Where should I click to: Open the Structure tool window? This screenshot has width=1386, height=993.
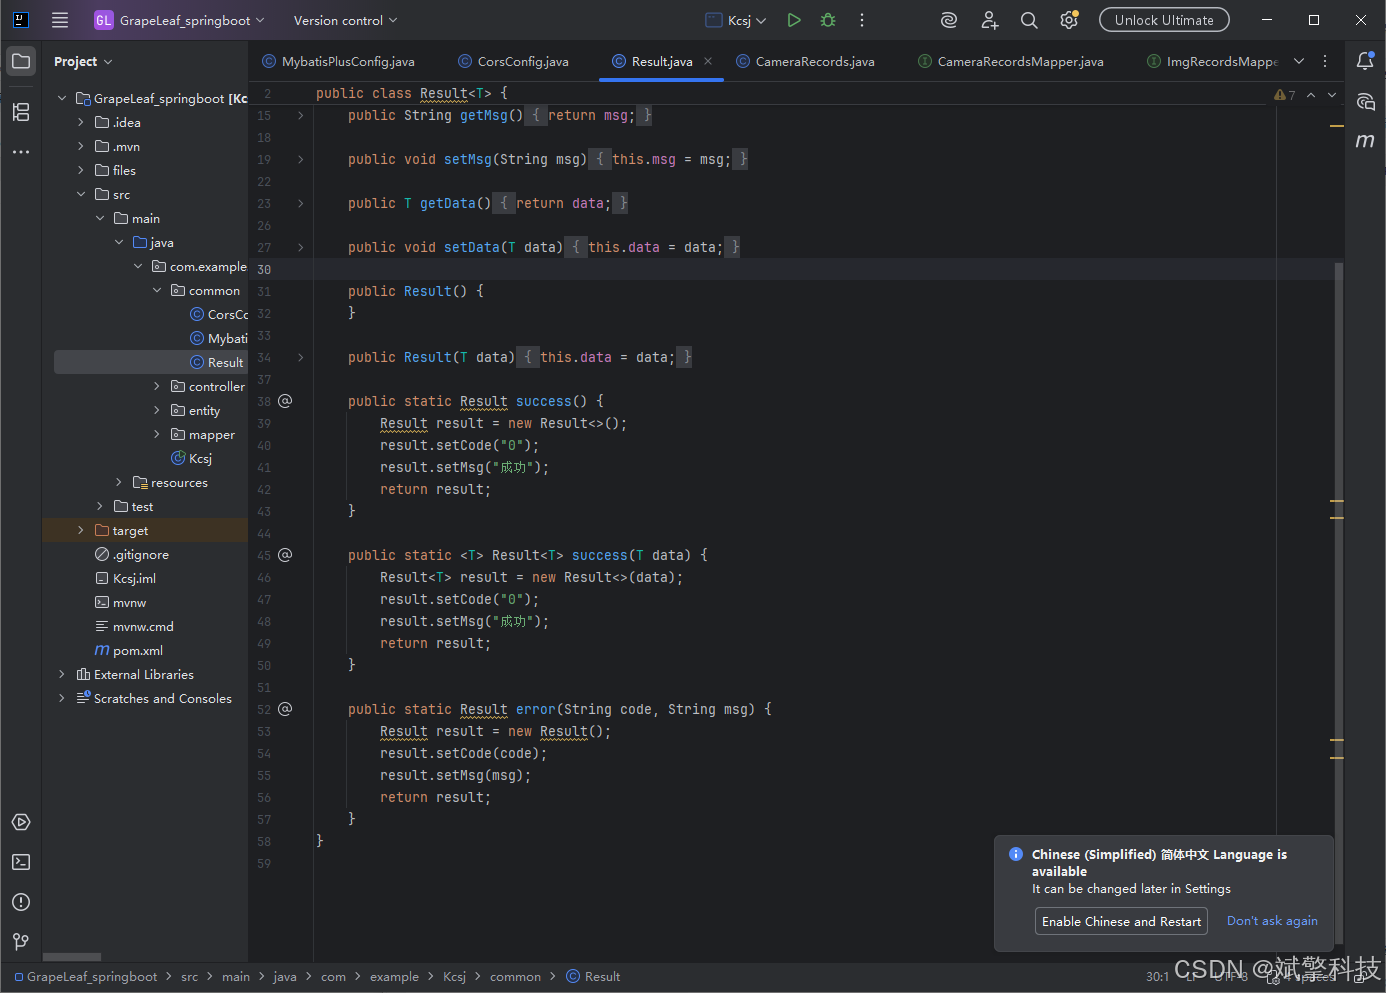(x=21, y=112)
